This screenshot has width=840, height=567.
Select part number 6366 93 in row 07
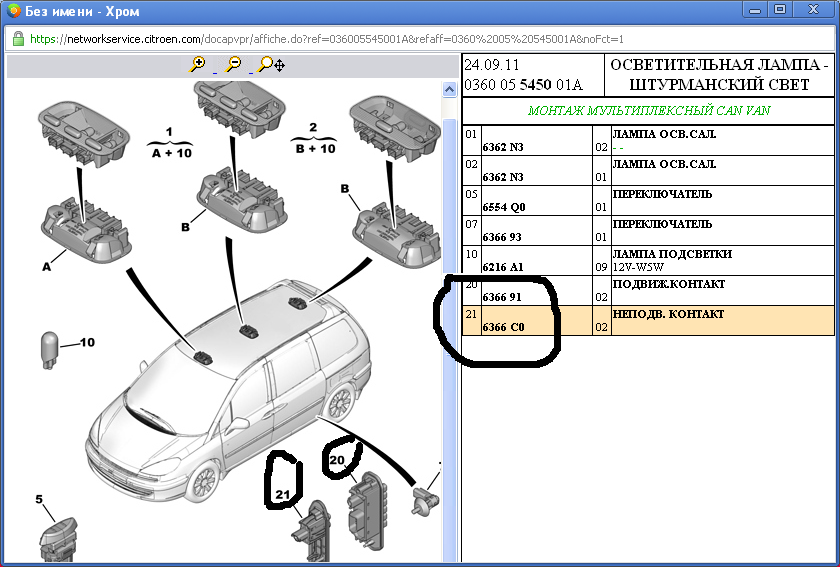[501, 237]
